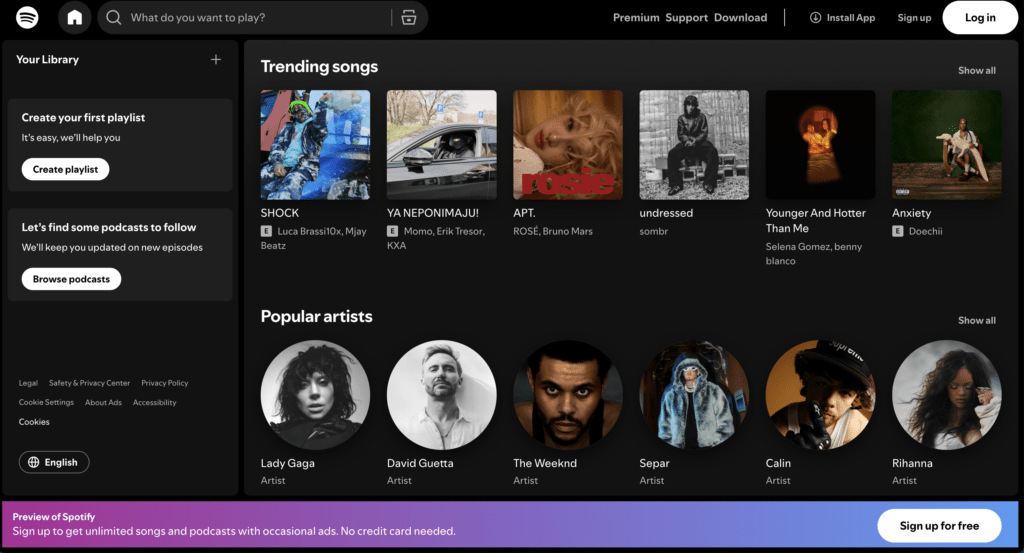Open the Premium menu item
1024x553 pixels.
pyautogui.click(x=636, y=18)
